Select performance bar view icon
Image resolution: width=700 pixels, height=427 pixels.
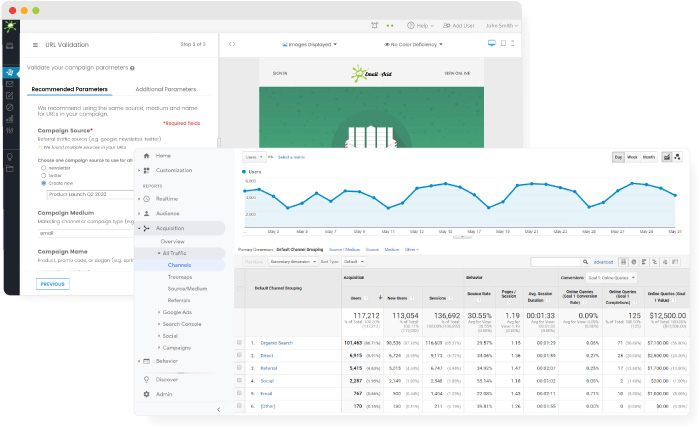644,262
